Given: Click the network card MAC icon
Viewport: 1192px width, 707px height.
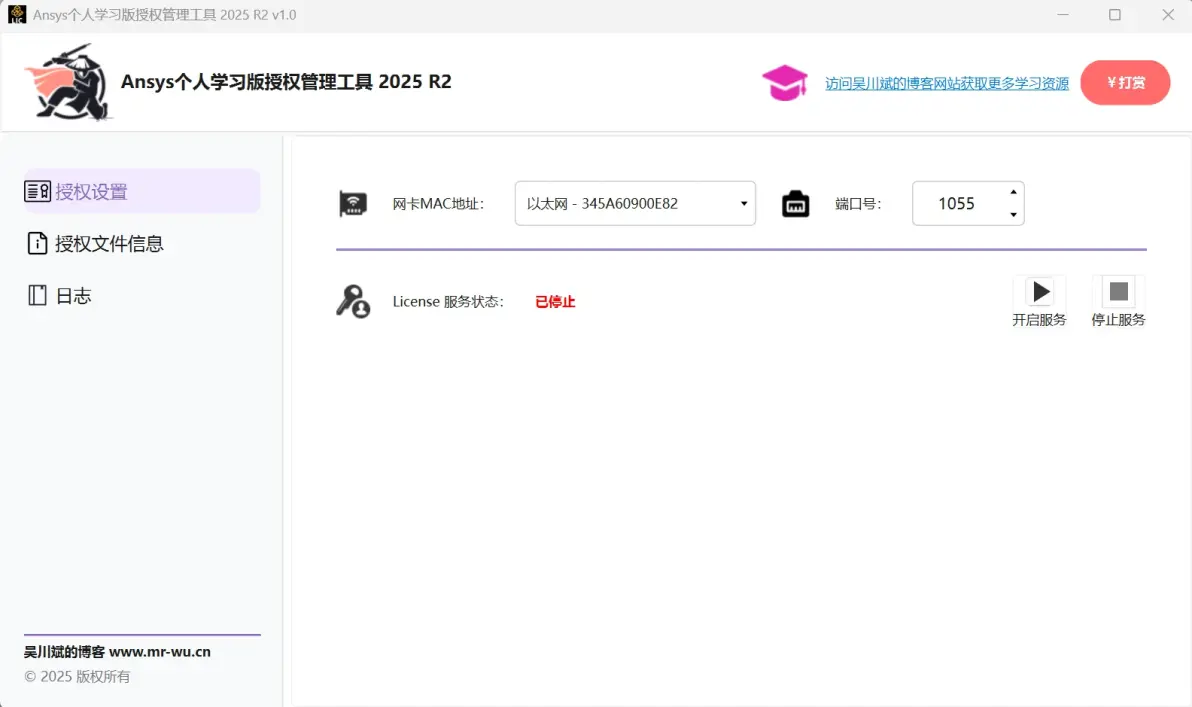Looking at the screenshot, I should [x=353, y=204].
